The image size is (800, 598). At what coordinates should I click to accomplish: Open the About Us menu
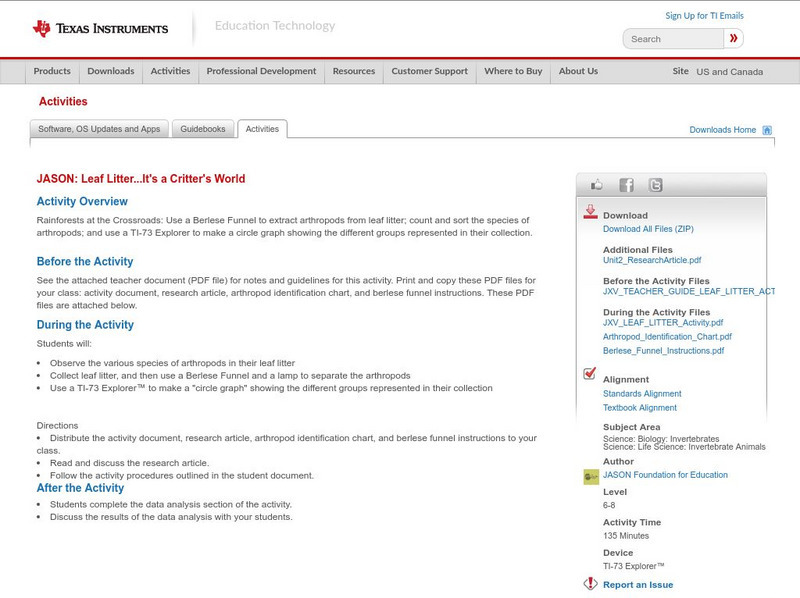coord(578,71)
